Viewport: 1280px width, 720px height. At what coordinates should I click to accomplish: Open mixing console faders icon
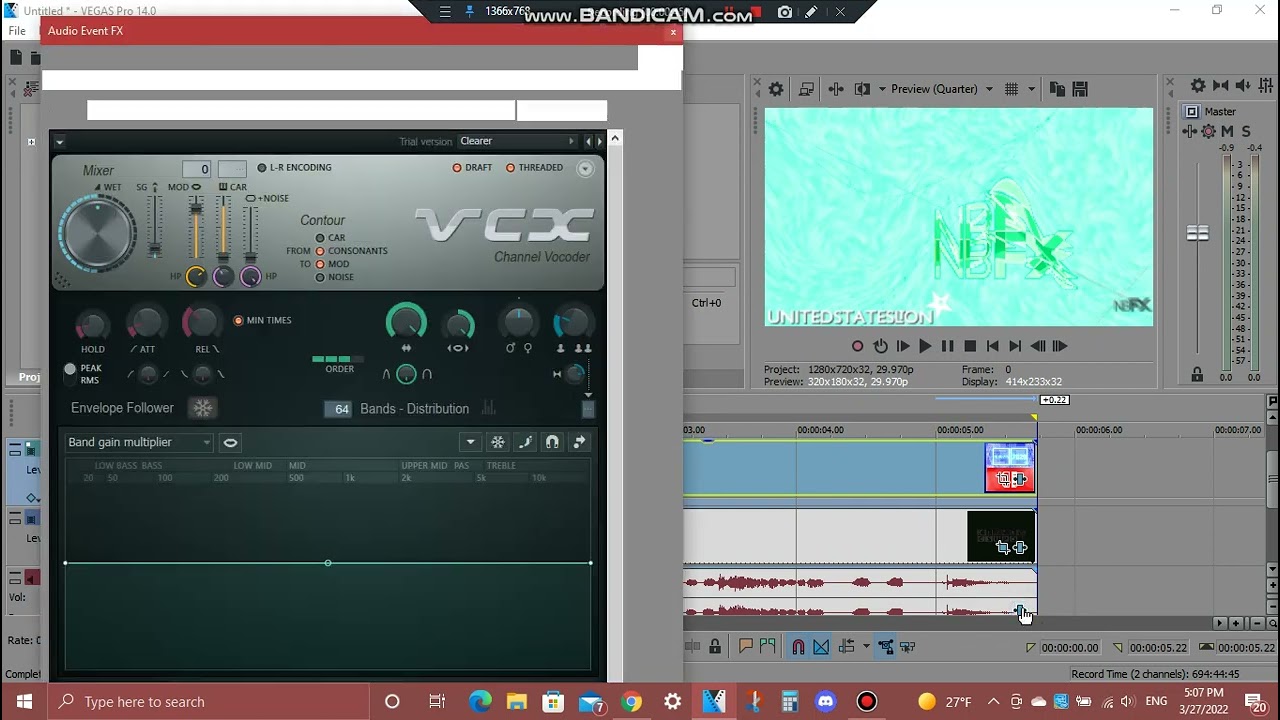1267,86
